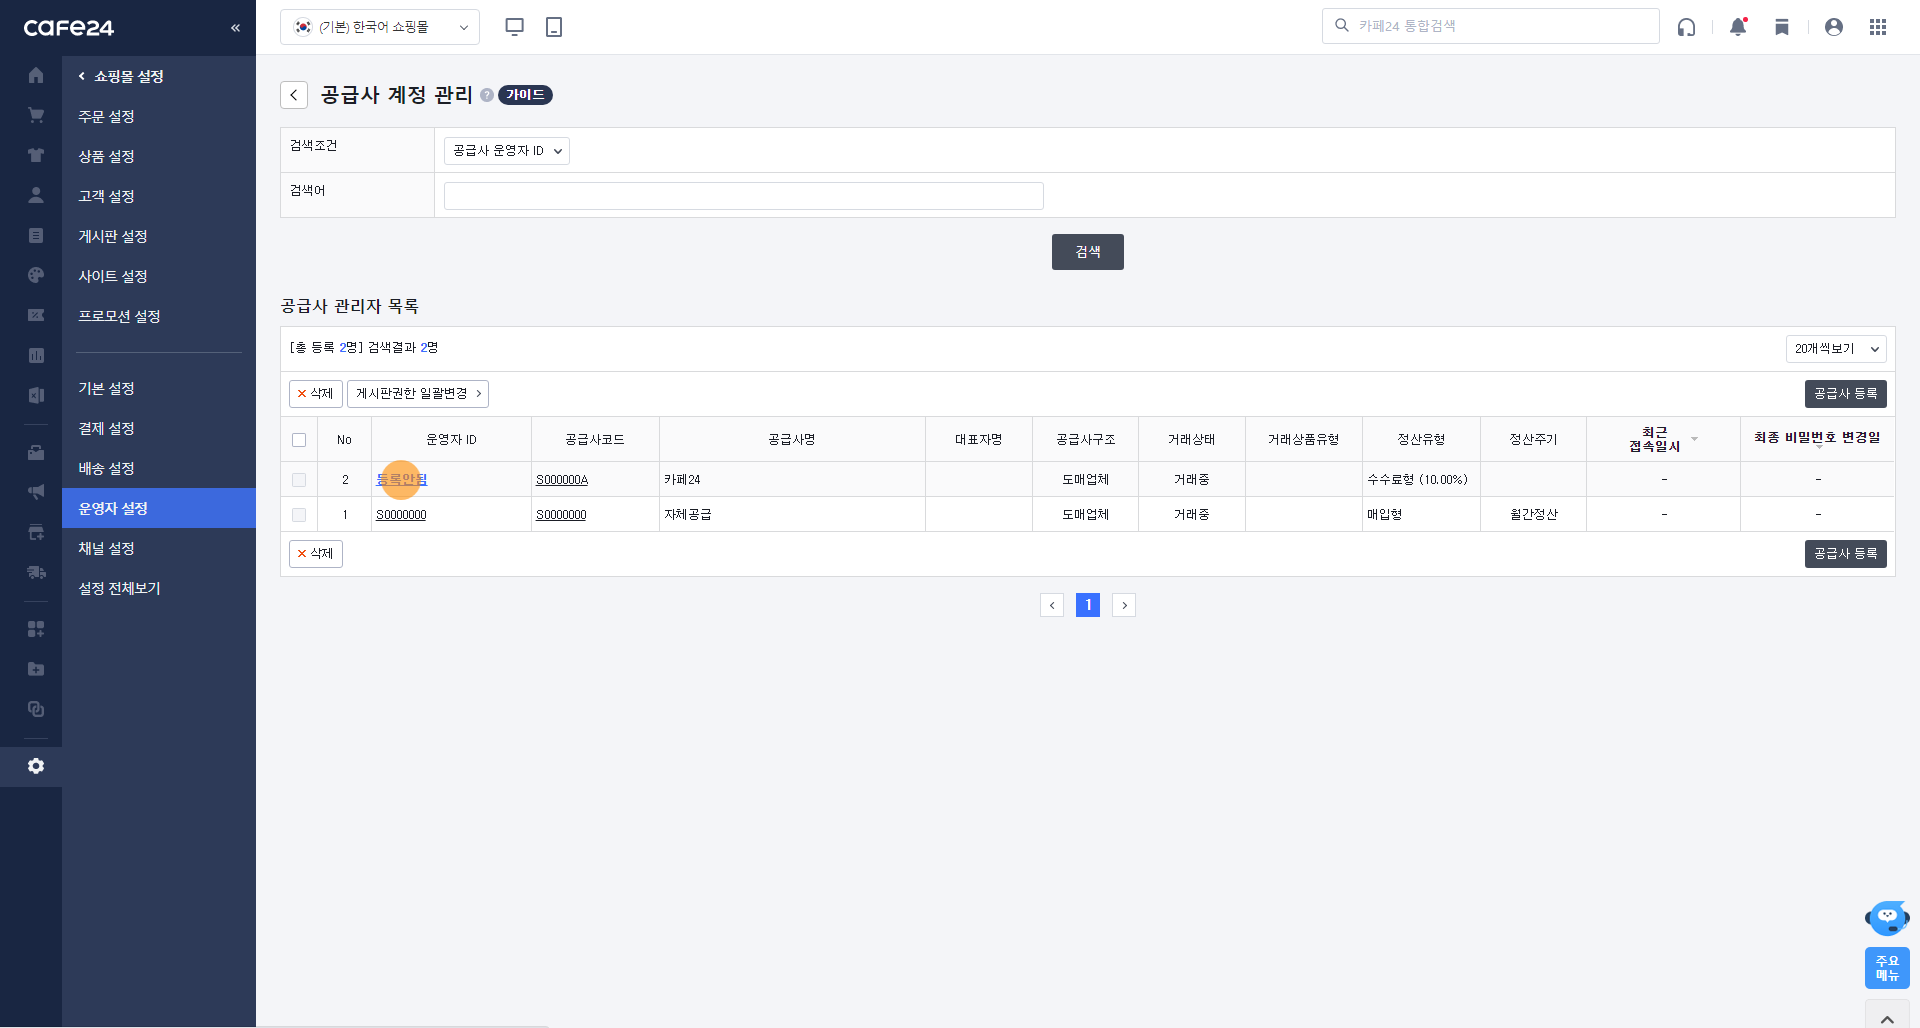Viewport: 1920px width, 1028px height.
Task: Open the 20개씩보기 rows-per-page dropdown
Action: coord(1836,349)
